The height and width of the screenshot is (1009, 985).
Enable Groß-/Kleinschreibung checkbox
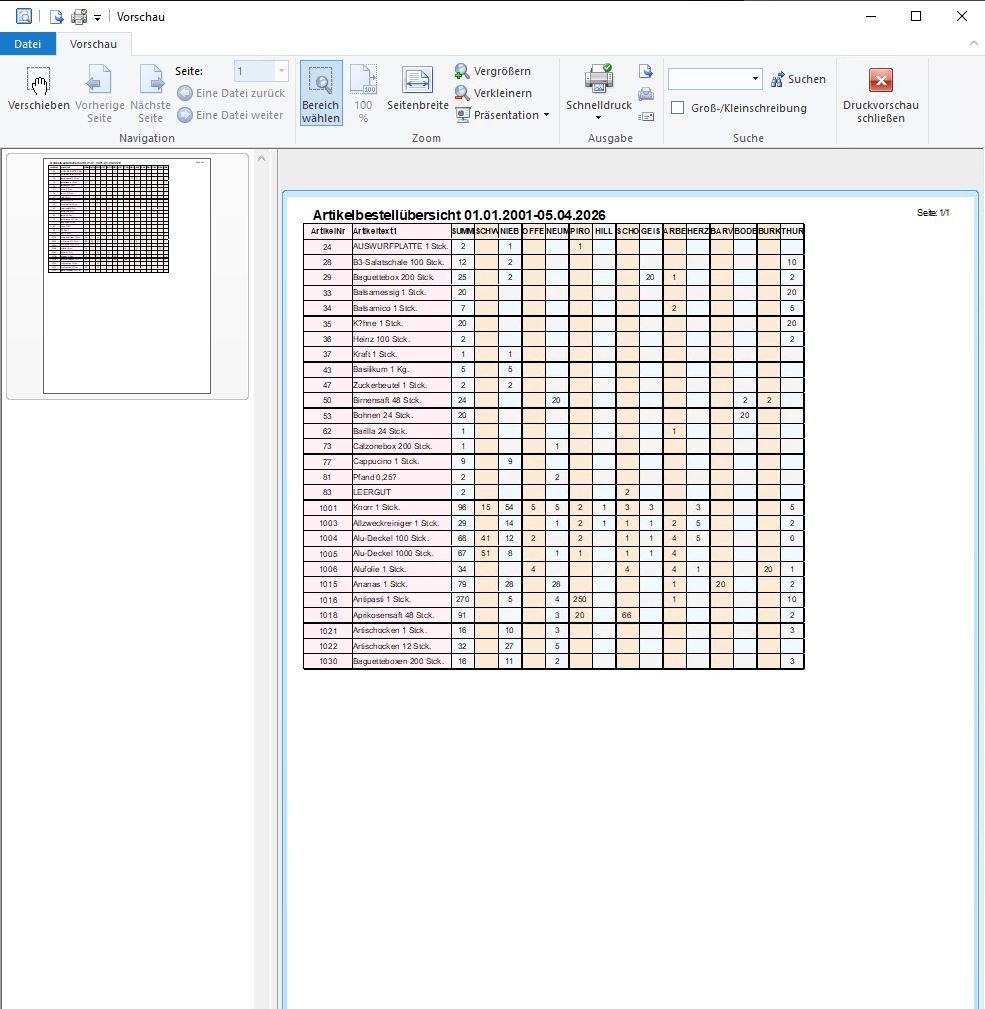coord(678,108)
